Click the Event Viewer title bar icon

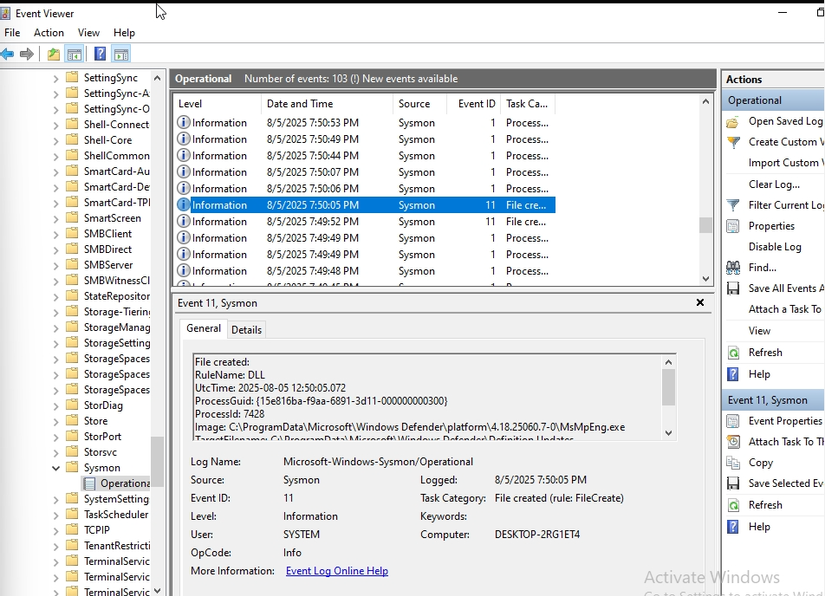[5, 14]
